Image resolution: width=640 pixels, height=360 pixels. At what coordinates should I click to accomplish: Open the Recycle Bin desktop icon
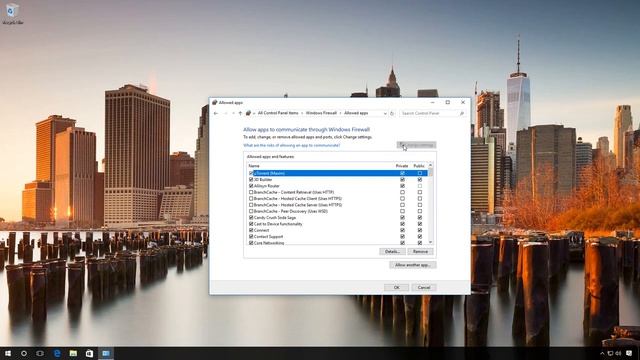click(12, 13)
